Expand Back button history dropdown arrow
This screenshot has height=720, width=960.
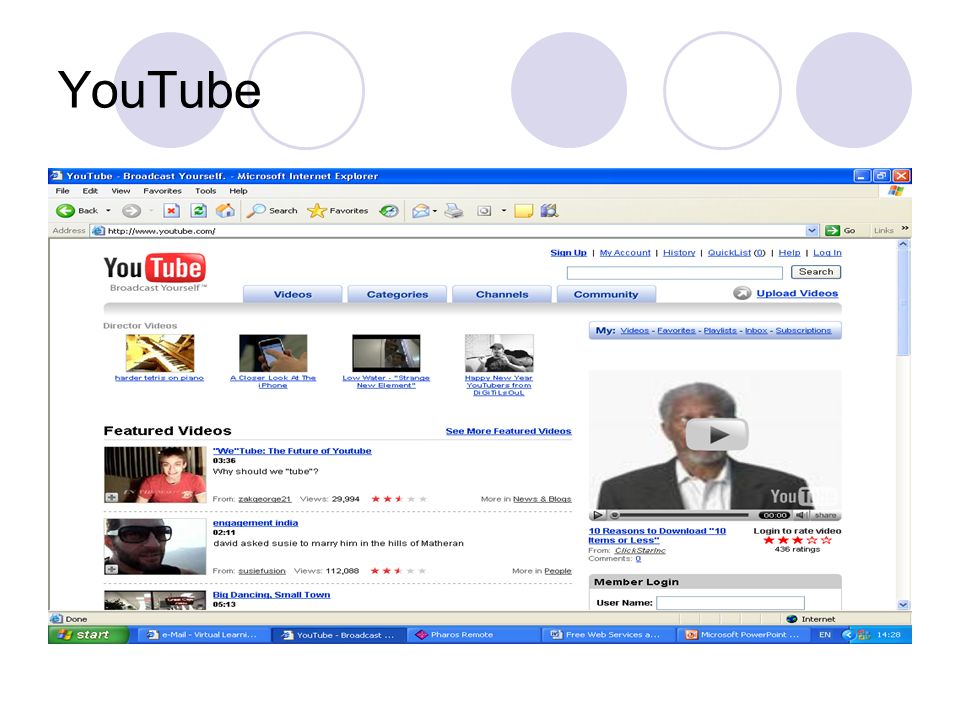coord(108,211)
